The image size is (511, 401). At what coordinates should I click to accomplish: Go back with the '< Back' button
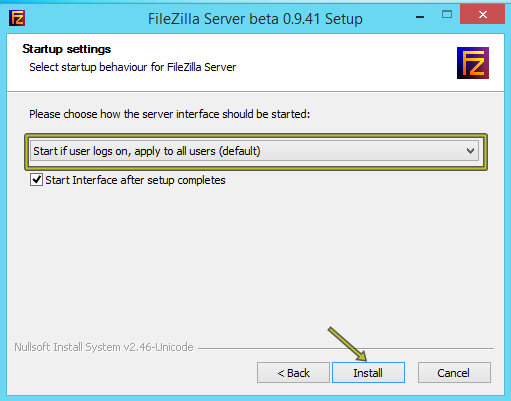293,373
